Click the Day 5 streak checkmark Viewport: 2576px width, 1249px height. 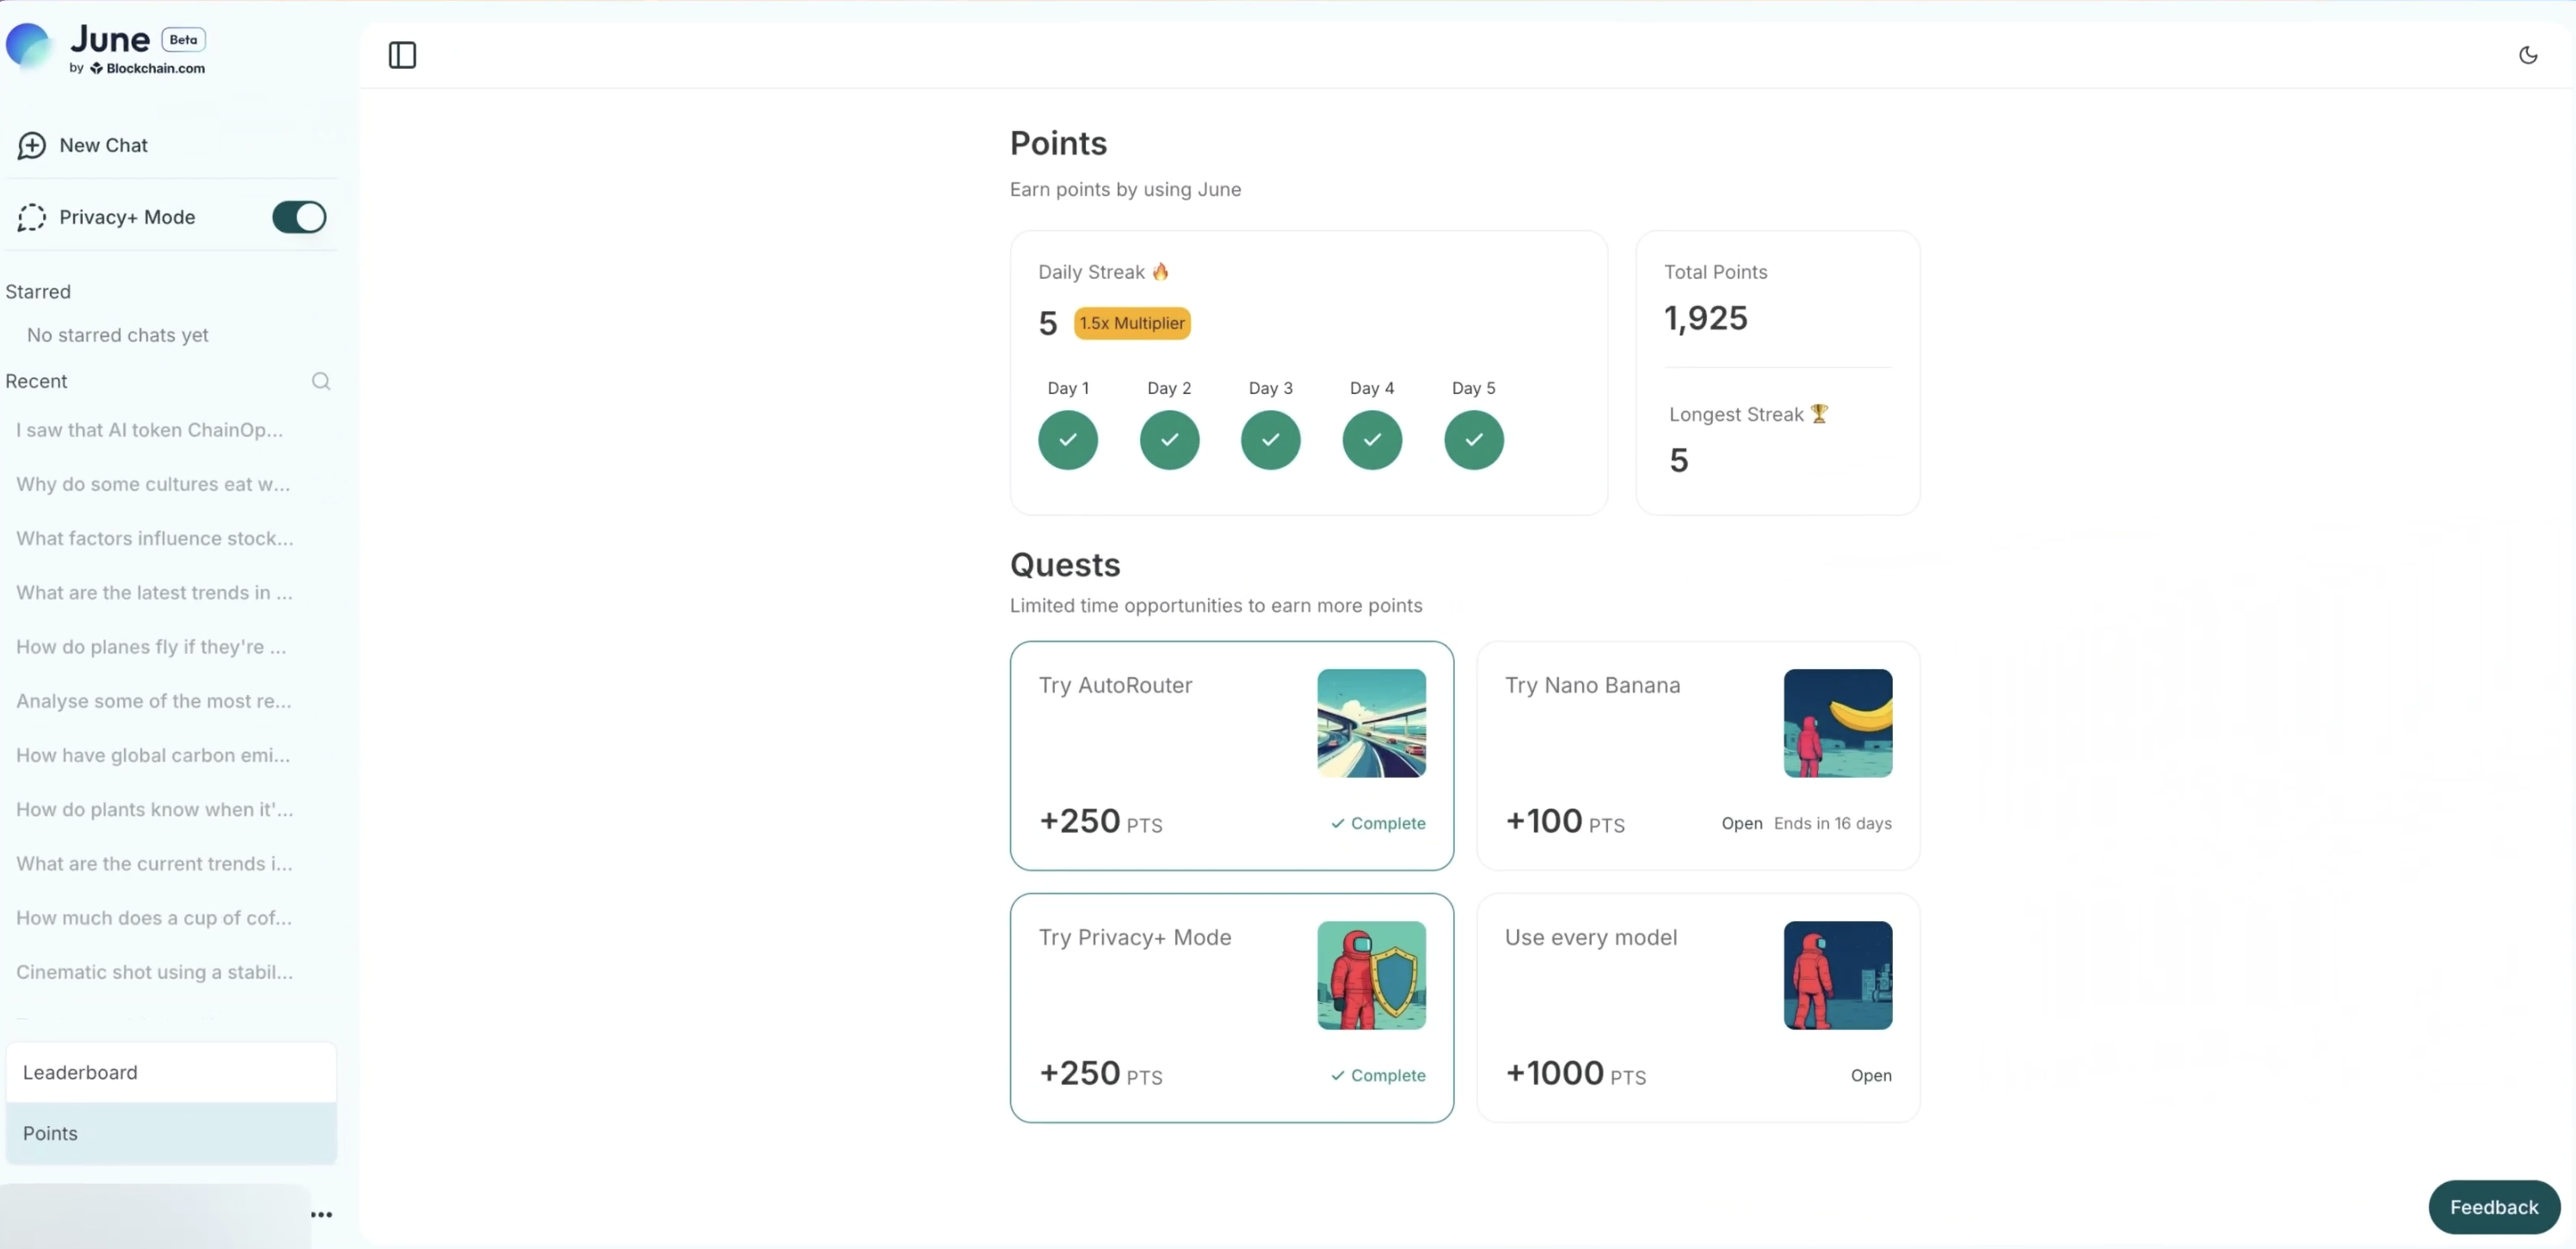1473,440
